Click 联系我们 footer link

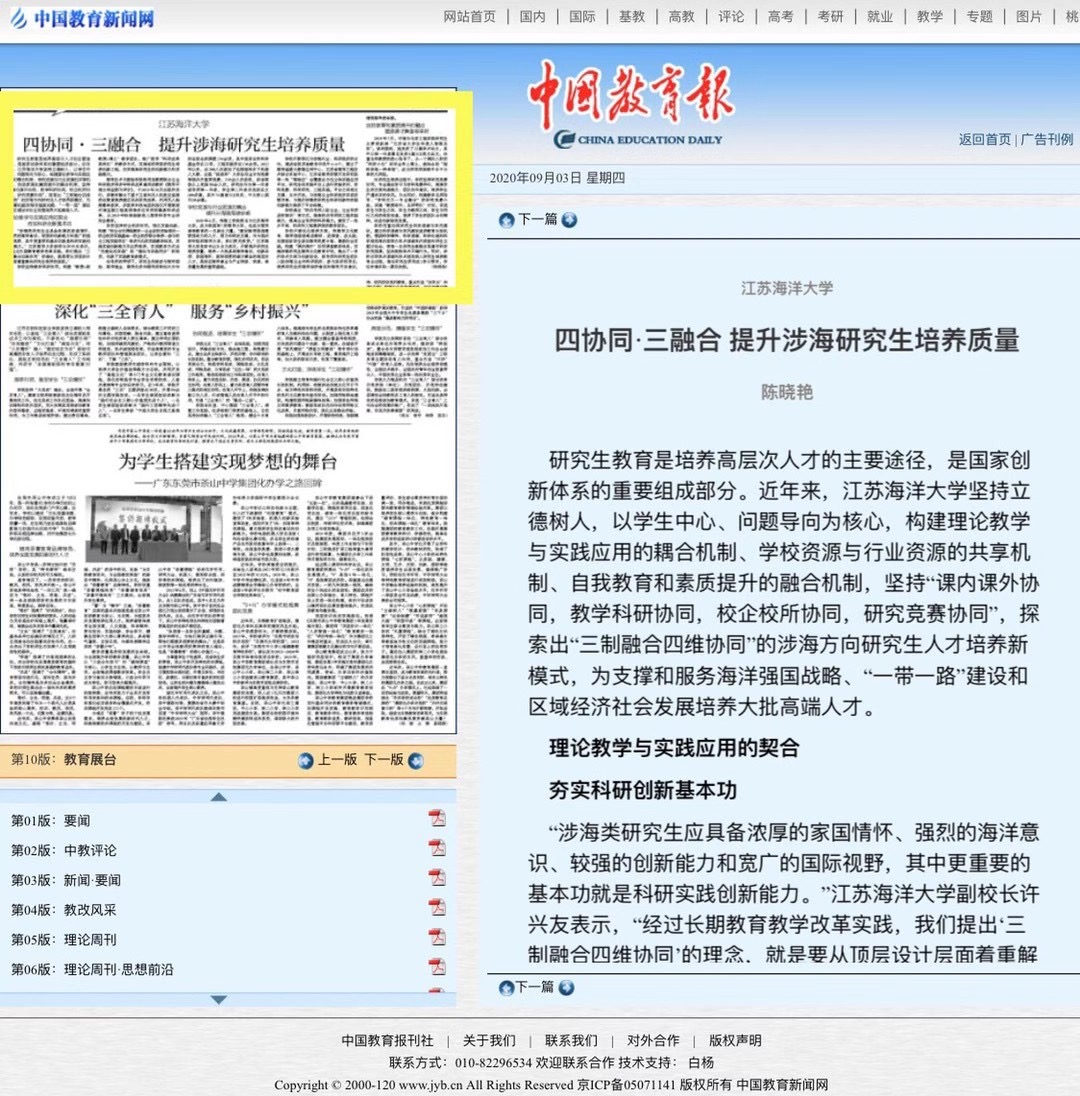(571, 1040)
